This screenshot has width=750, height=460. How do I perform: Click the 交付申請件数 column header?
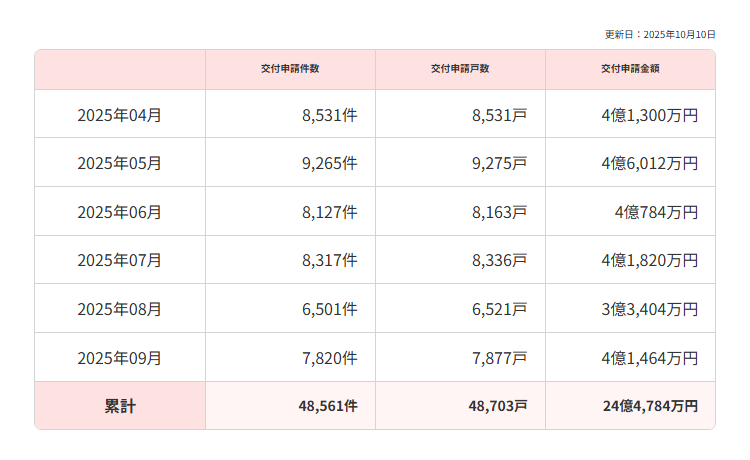(290, 69)
